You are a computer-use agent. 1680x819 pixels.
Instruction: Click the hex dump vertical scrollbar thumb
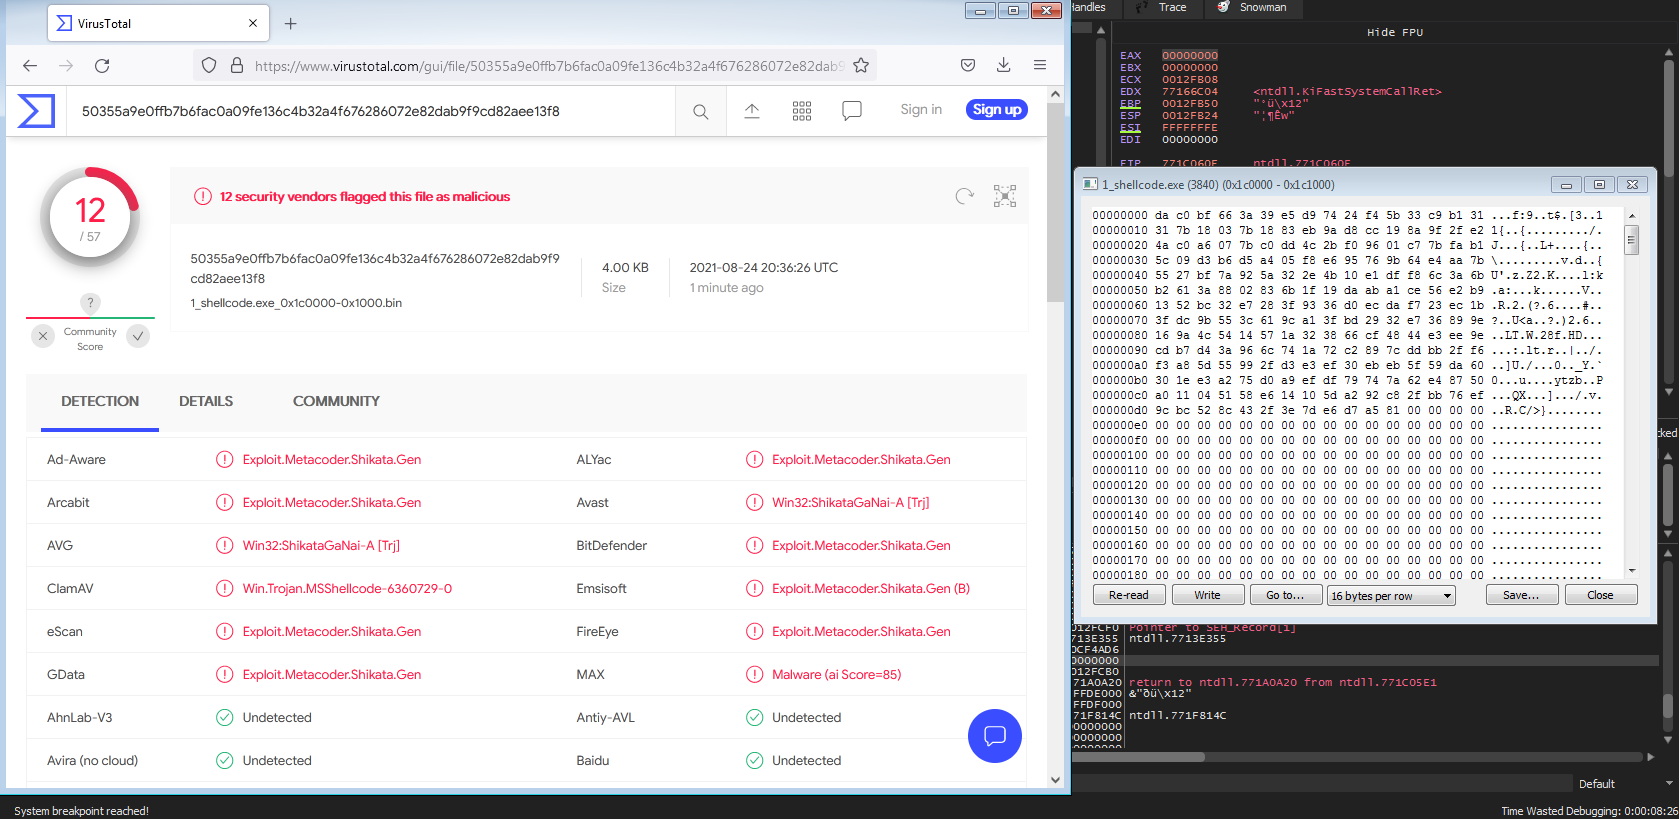click(x=1632, y=240)
